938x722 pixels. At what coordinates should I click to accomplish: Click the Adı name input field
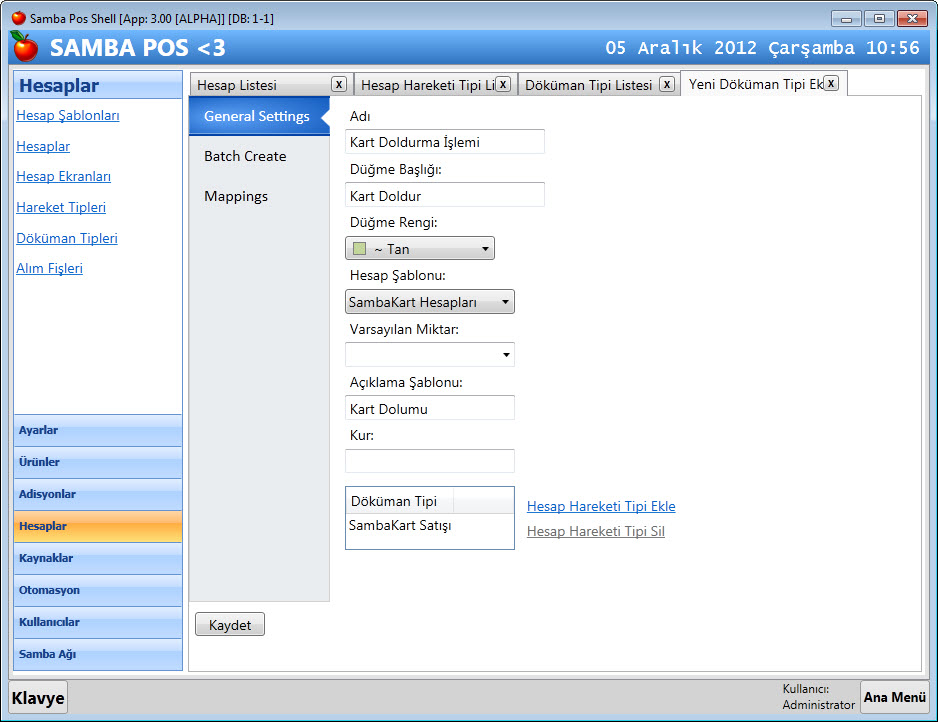[x=445, y=142]
